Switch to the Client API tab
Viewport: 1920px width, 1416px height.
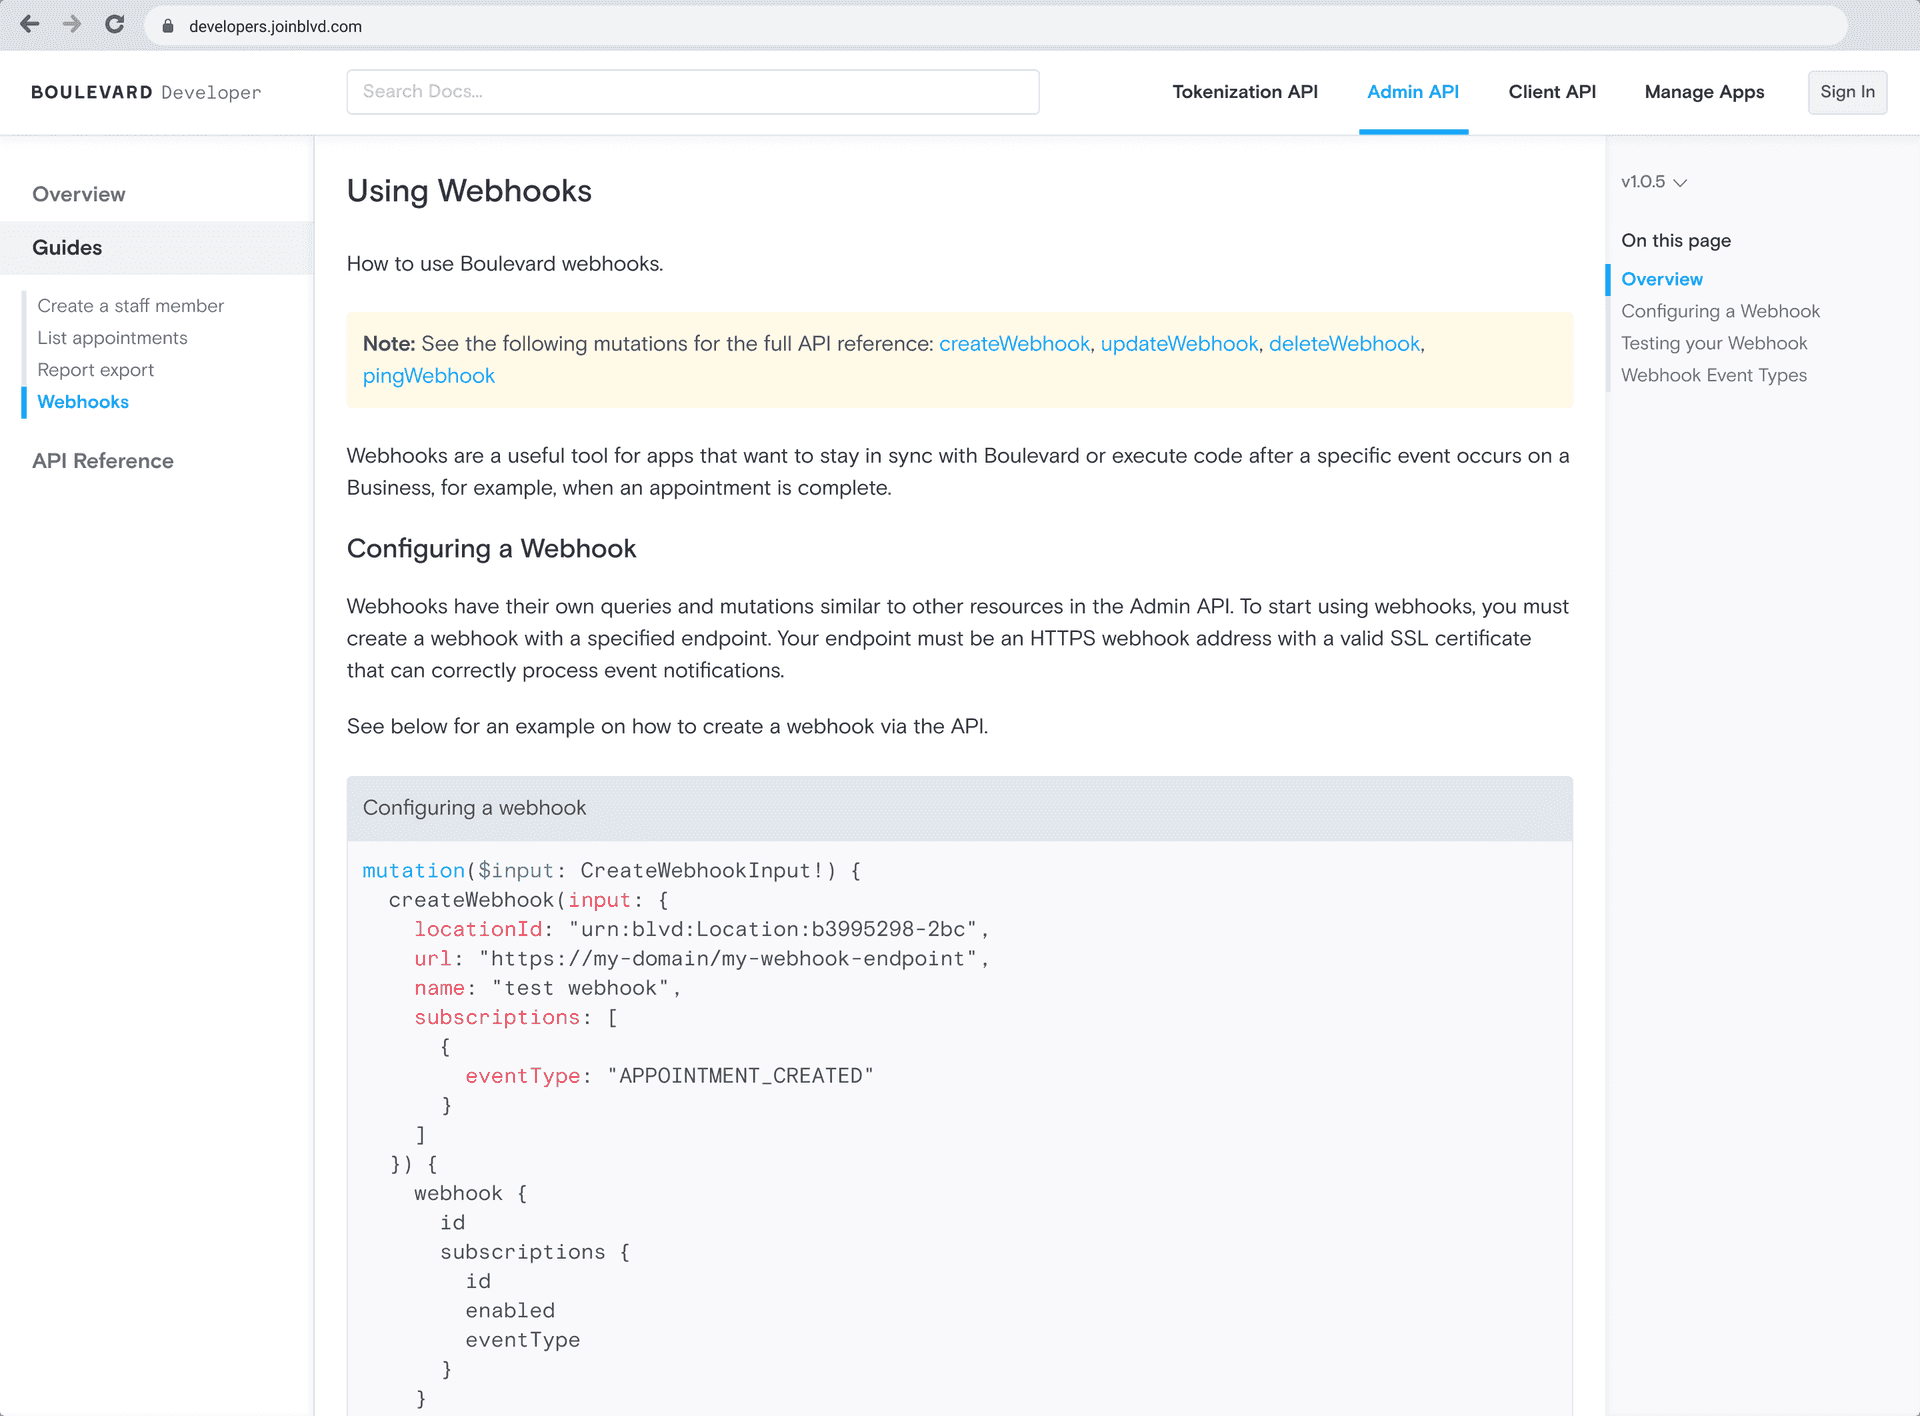1552,92
